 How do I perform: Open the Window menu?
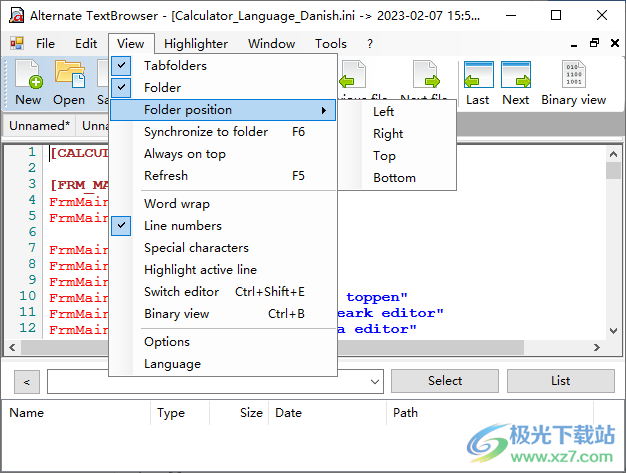[x=271, y=44]
